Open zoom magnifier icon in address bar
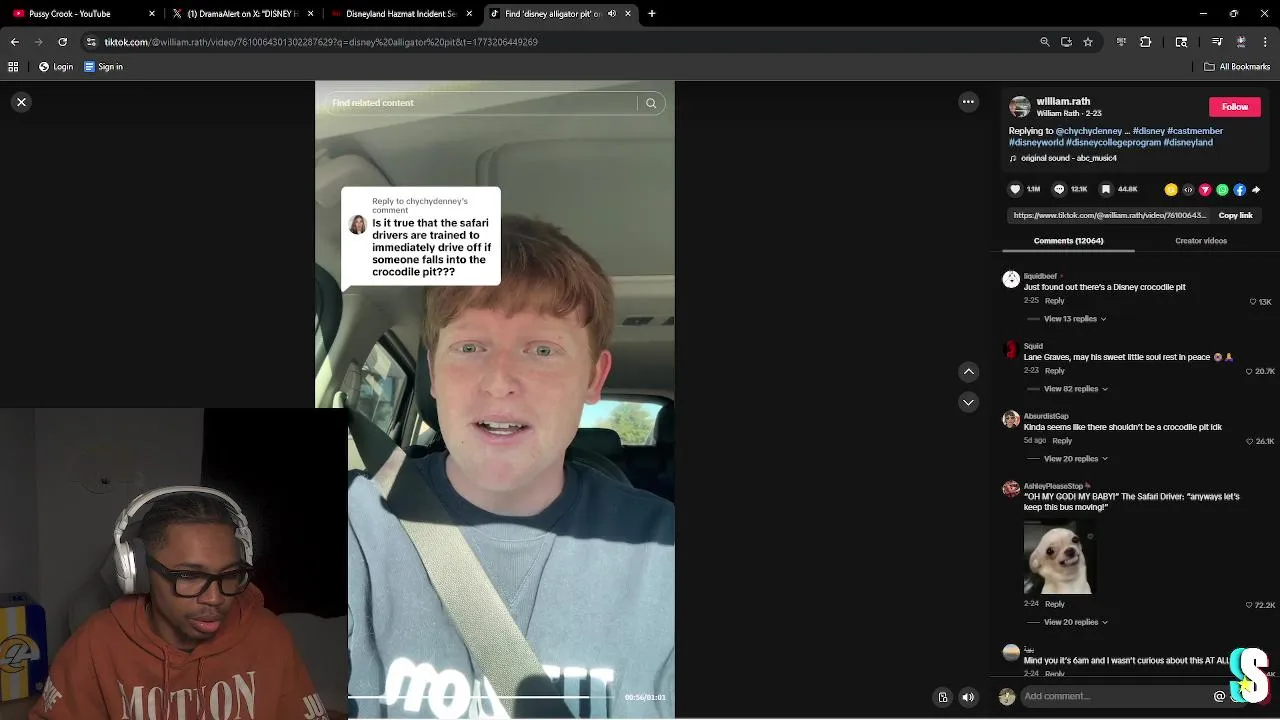This screenshot has width=1280, height=720. click(1045, 42)
